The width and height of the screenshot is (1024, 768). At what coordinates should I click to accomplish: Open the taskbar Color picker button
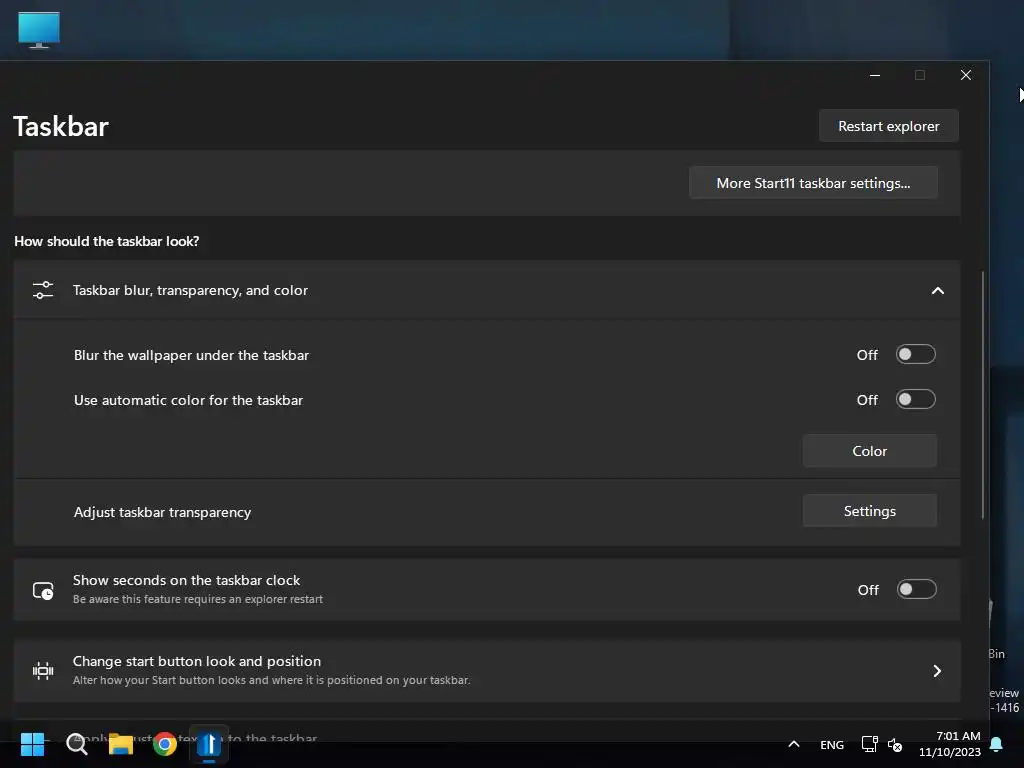869,451
